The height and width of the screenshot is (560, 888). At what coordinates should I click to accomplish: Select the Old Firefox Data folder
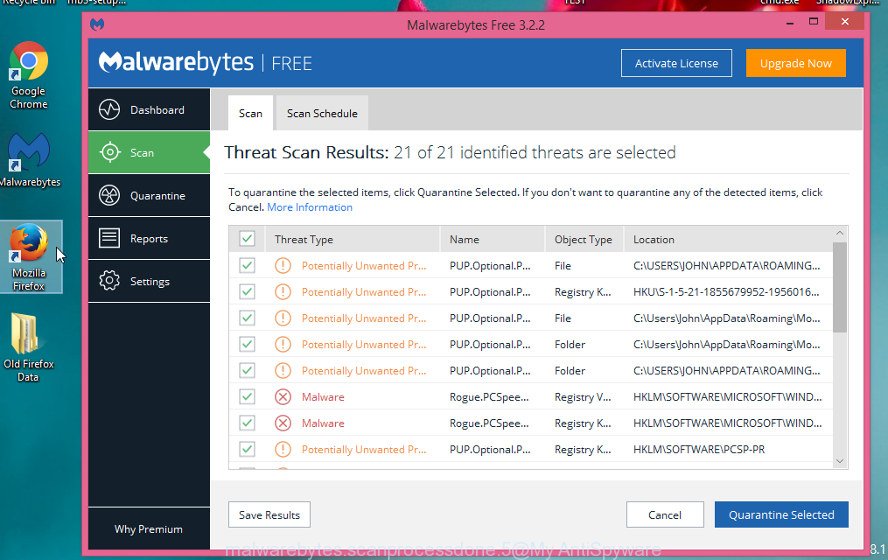(x=28, y=347)
